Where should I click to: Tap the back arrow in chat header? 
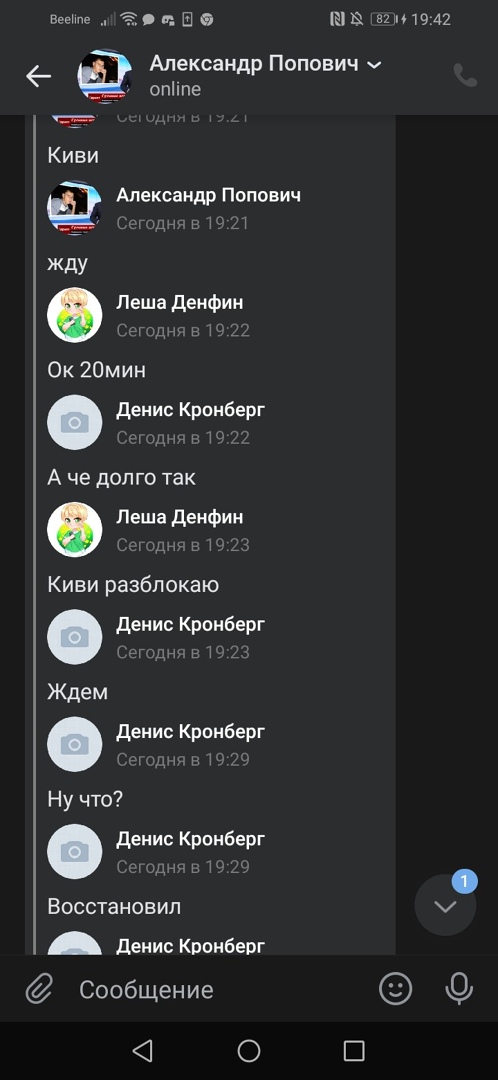39,76
